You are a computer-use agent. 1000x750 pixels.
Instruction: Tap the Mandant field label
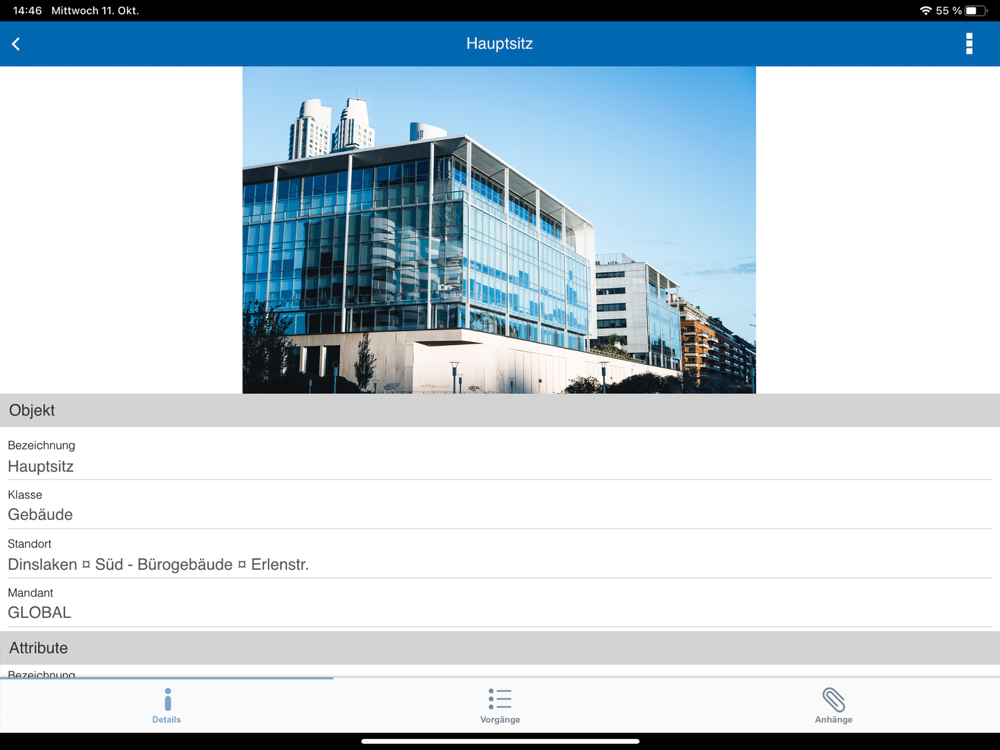click(30, 593)
